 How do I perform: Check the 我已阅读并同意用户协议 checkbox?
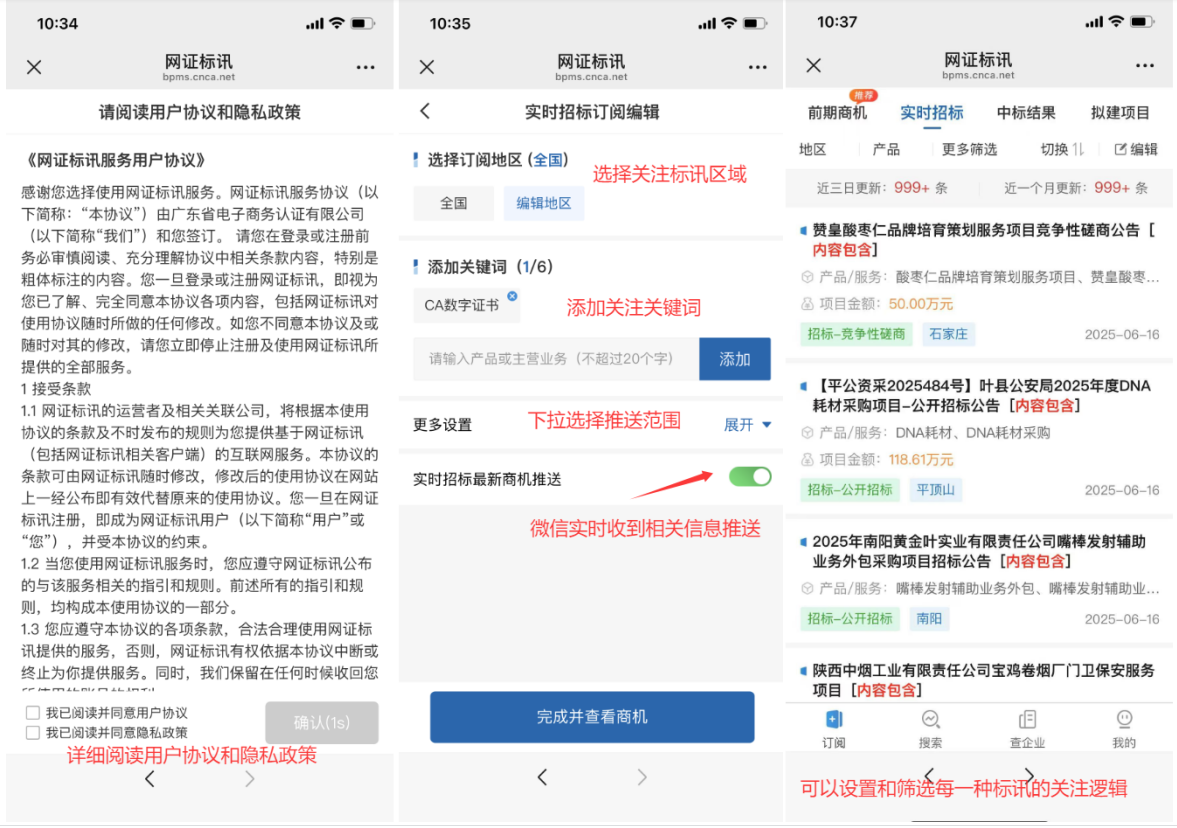(32, 712)
